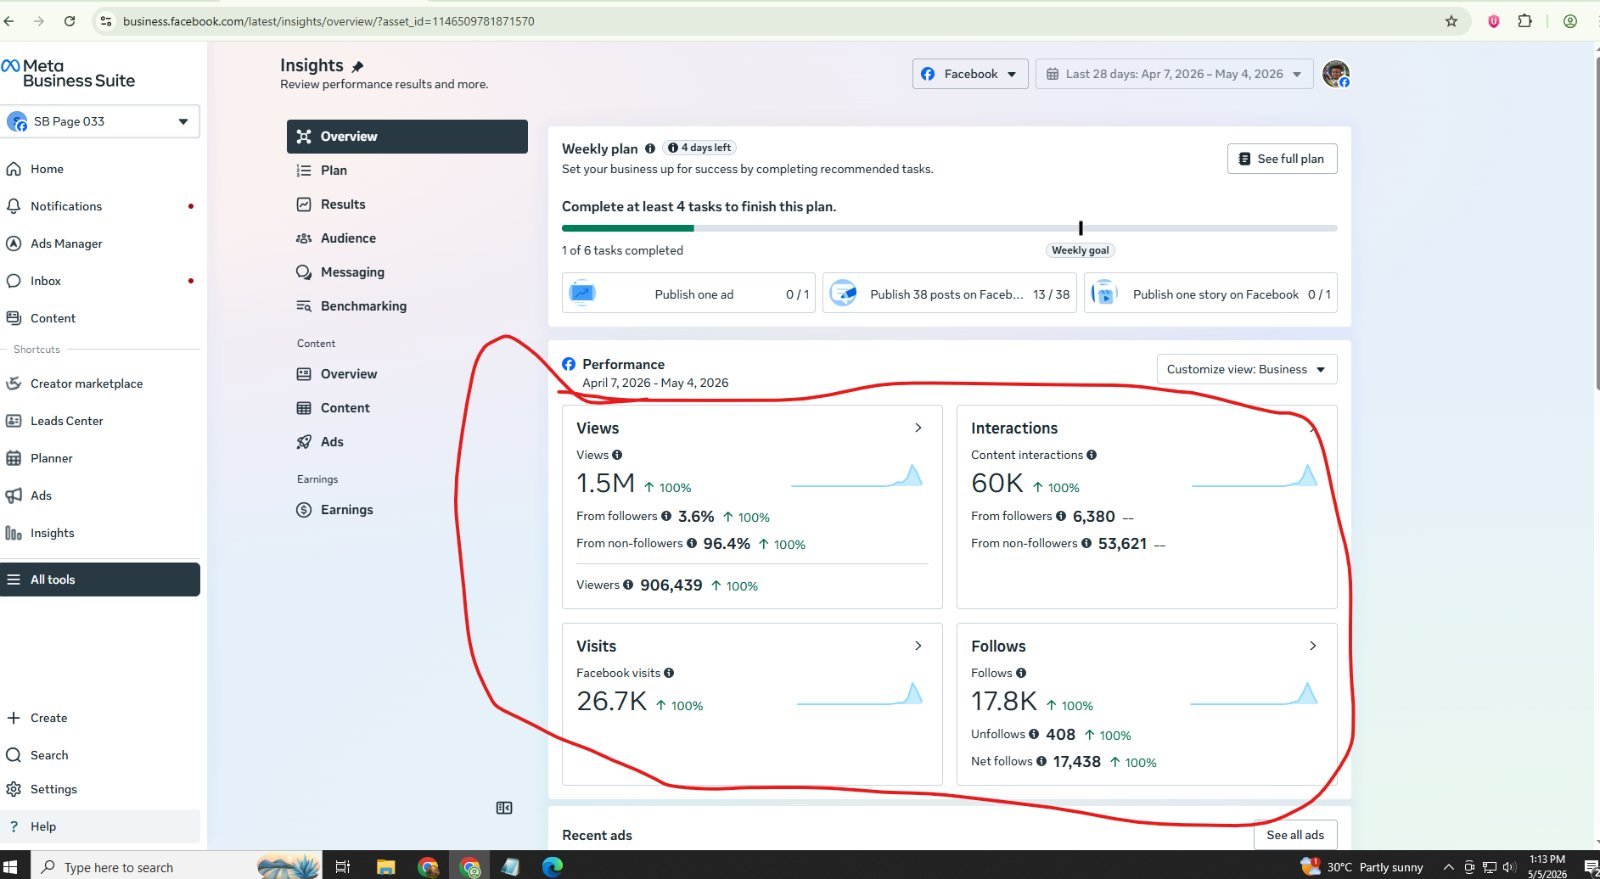Click See all ads button
Viewport: 1600px width, 879px height.
point(1295,835)
